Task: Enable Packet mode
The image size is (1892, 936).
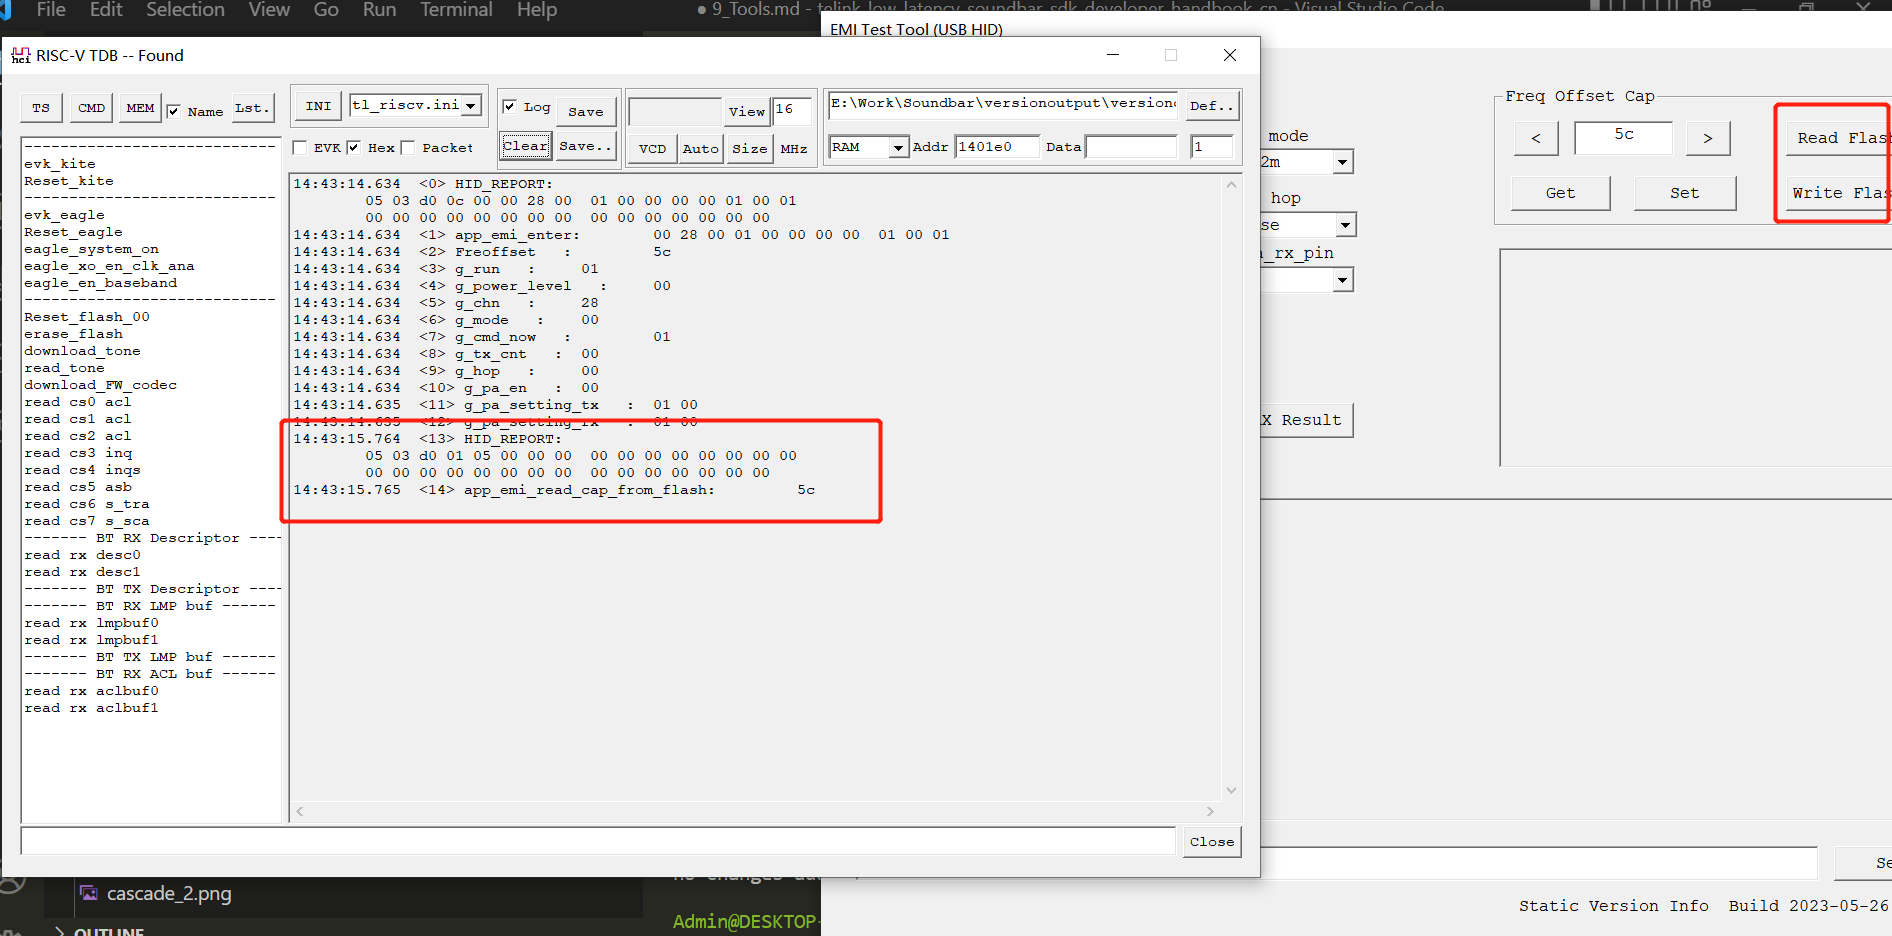Action: click(x=408, y=146)
